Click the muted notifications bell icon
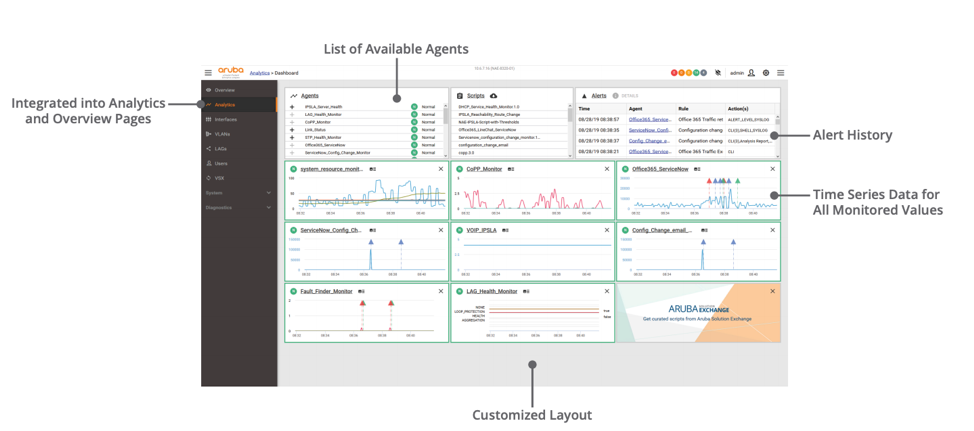 (718, 73)
